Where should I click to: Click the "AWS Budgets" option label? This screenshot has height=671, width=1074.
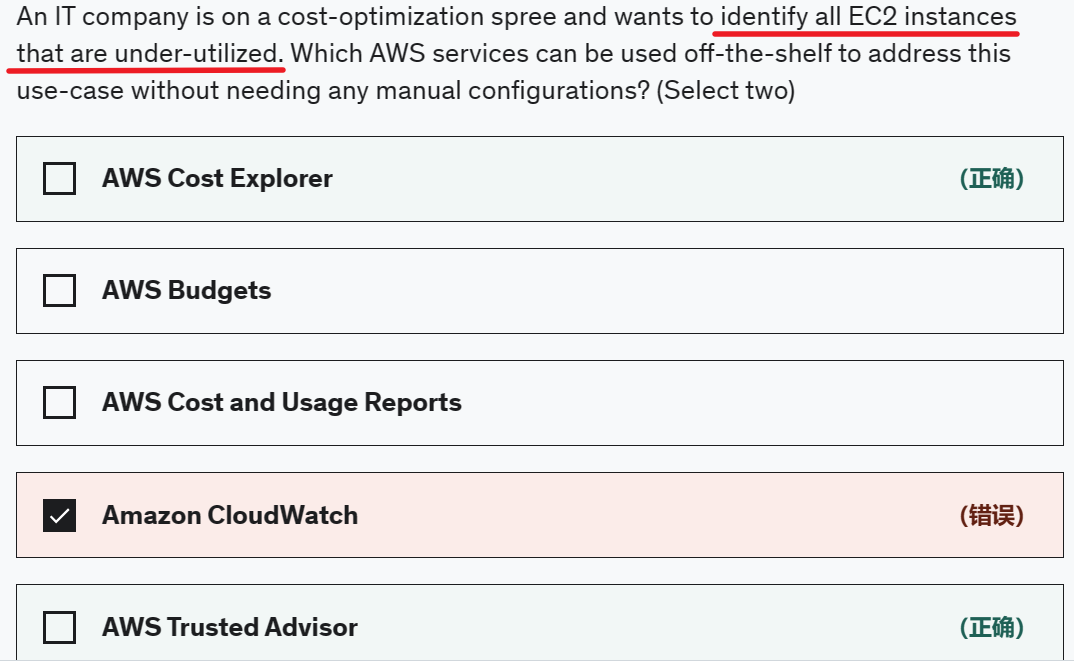coord(187,291)
